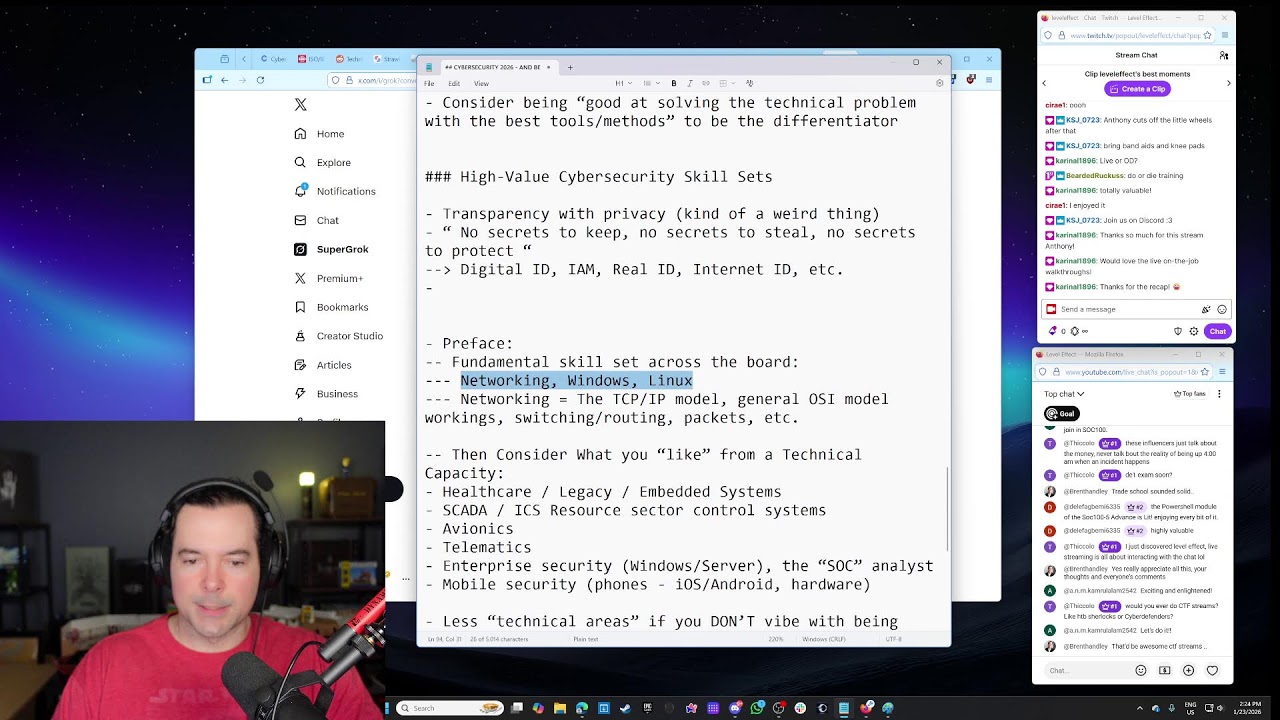Click the purple Chat send button in Twitch
The height and width of the screenshot is (720, 1280).
pos(1217,331)
